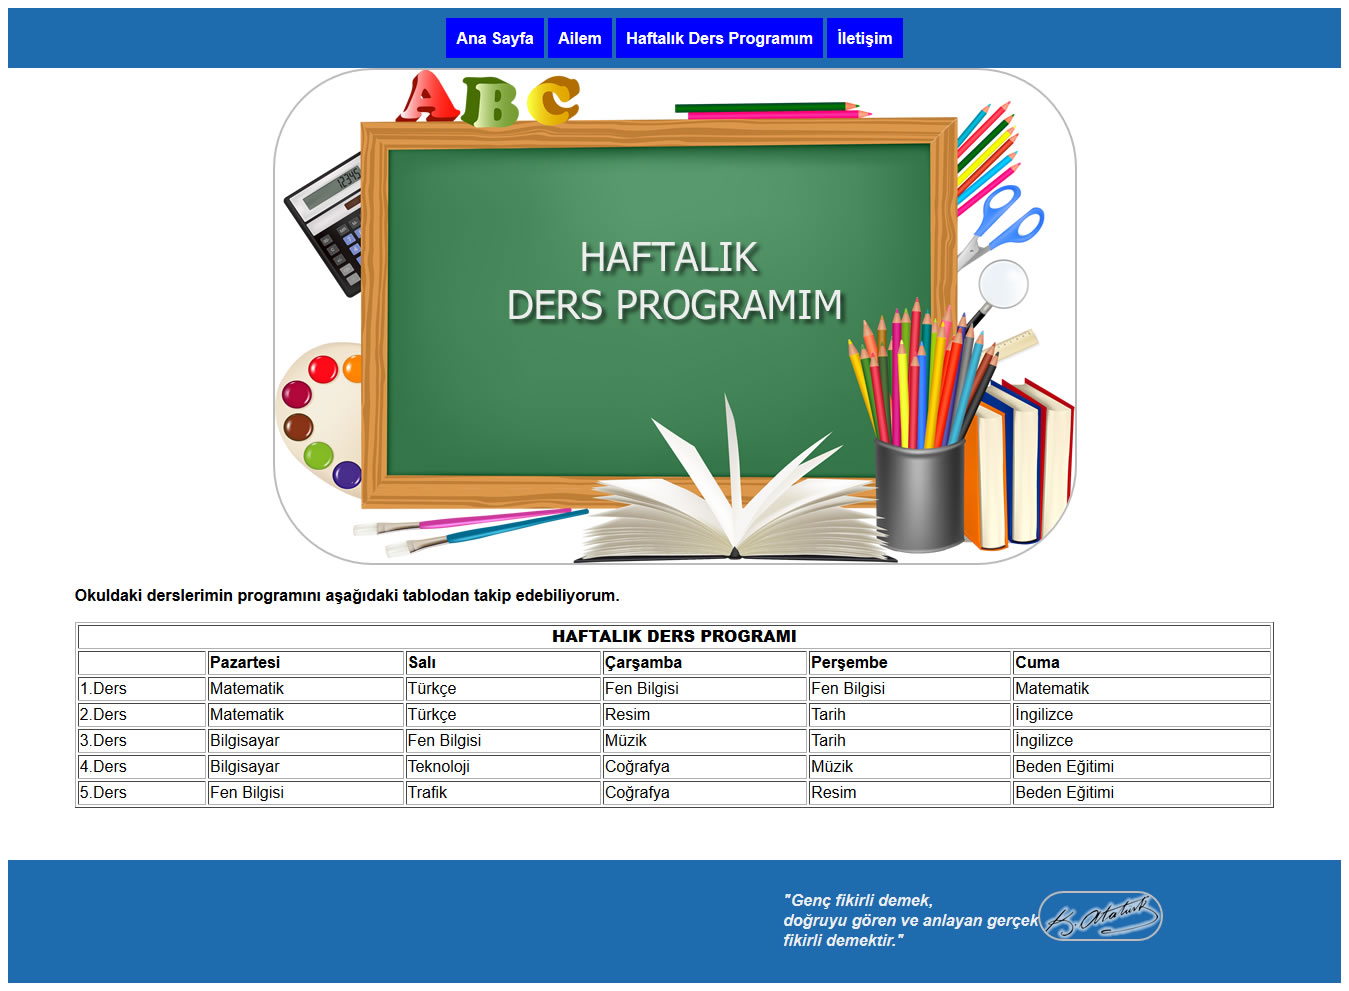The height and width of the screenshot is (991, 1349).
Task: Click the Atatürk signature image in footer
Action: [x=1100, y=916]
